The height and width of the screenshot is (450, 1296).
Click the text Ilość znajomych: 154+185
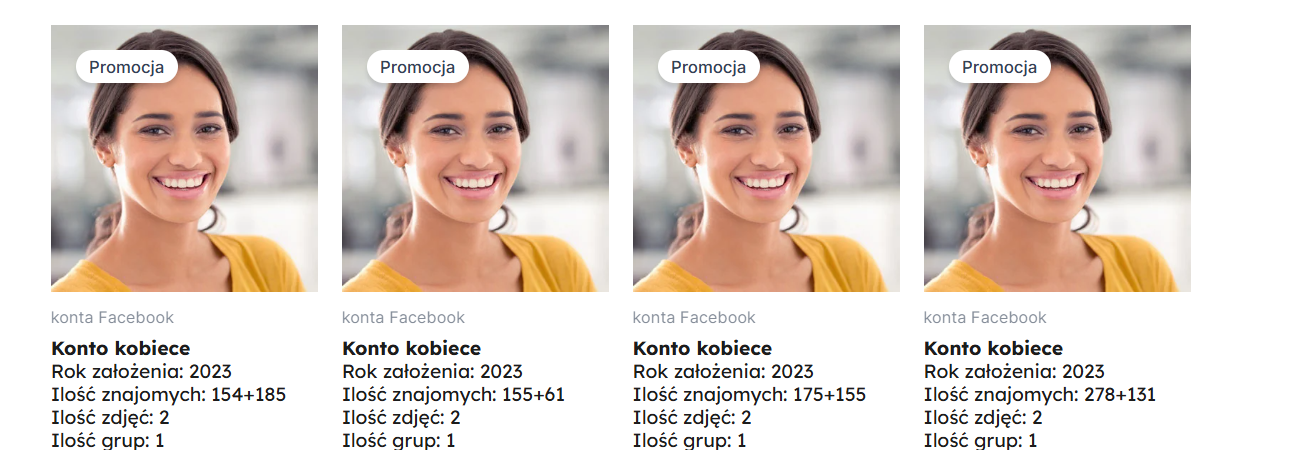click(x=168, y=395)
